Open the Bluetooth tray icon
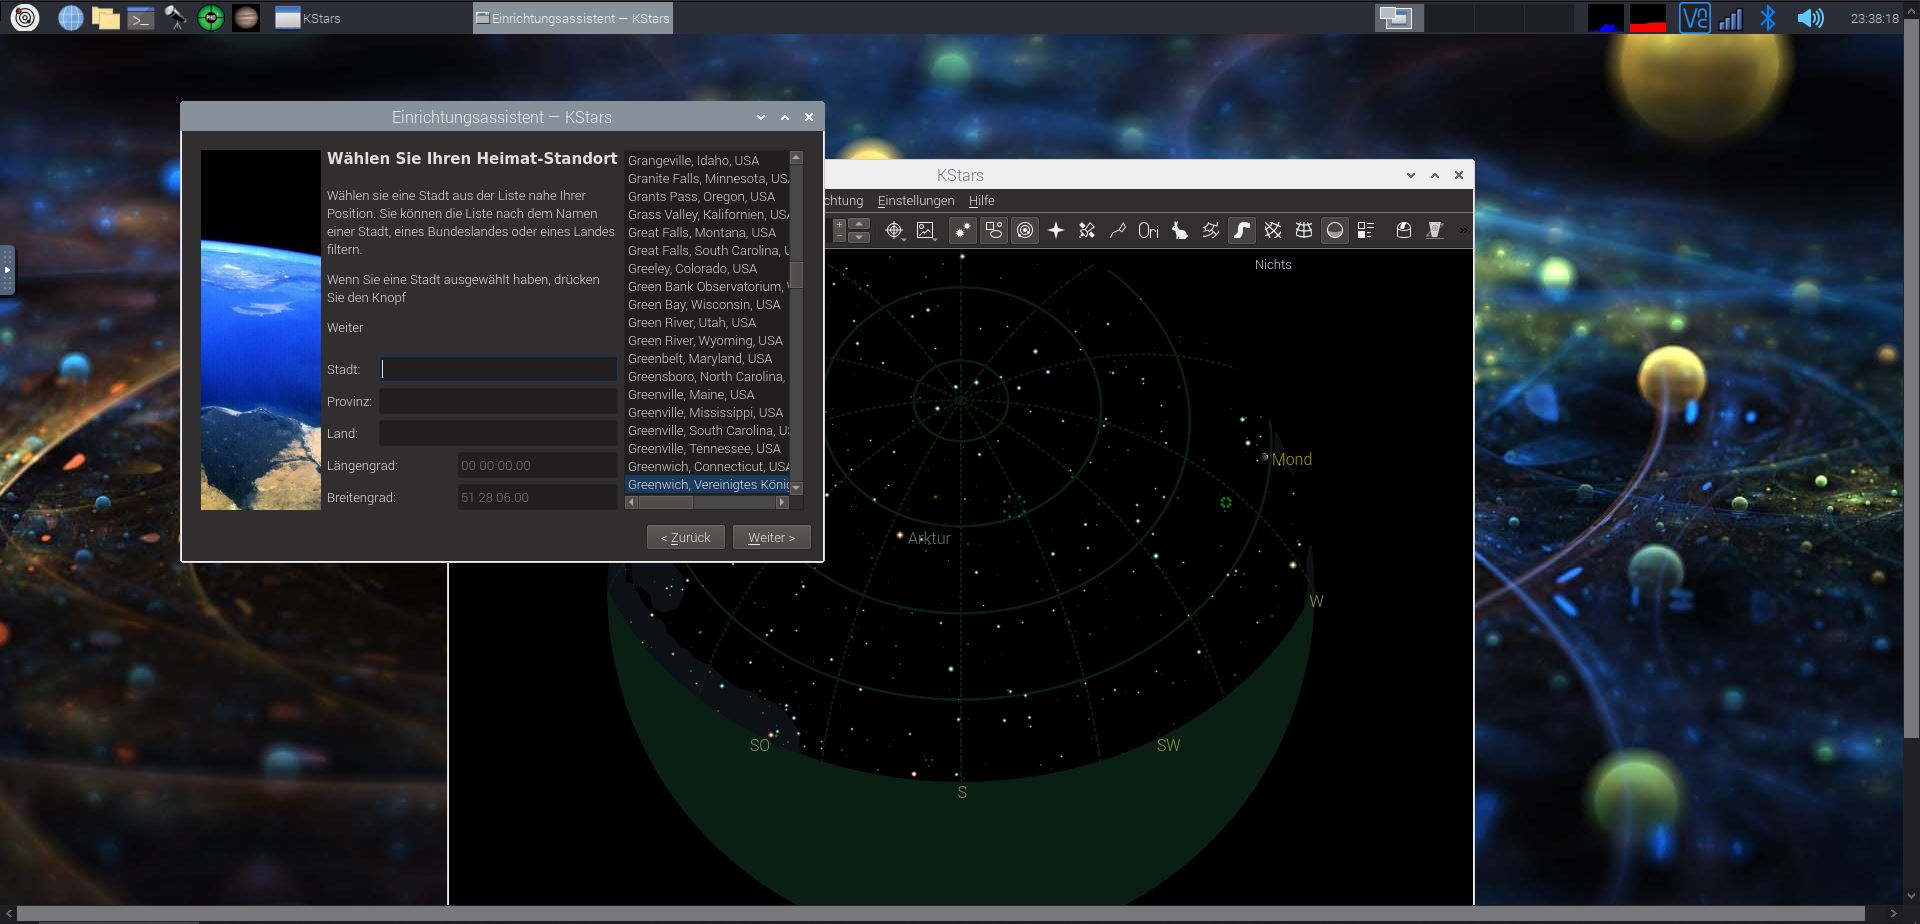Viewport: 1920px width, 924px height. click(1768, 18)
